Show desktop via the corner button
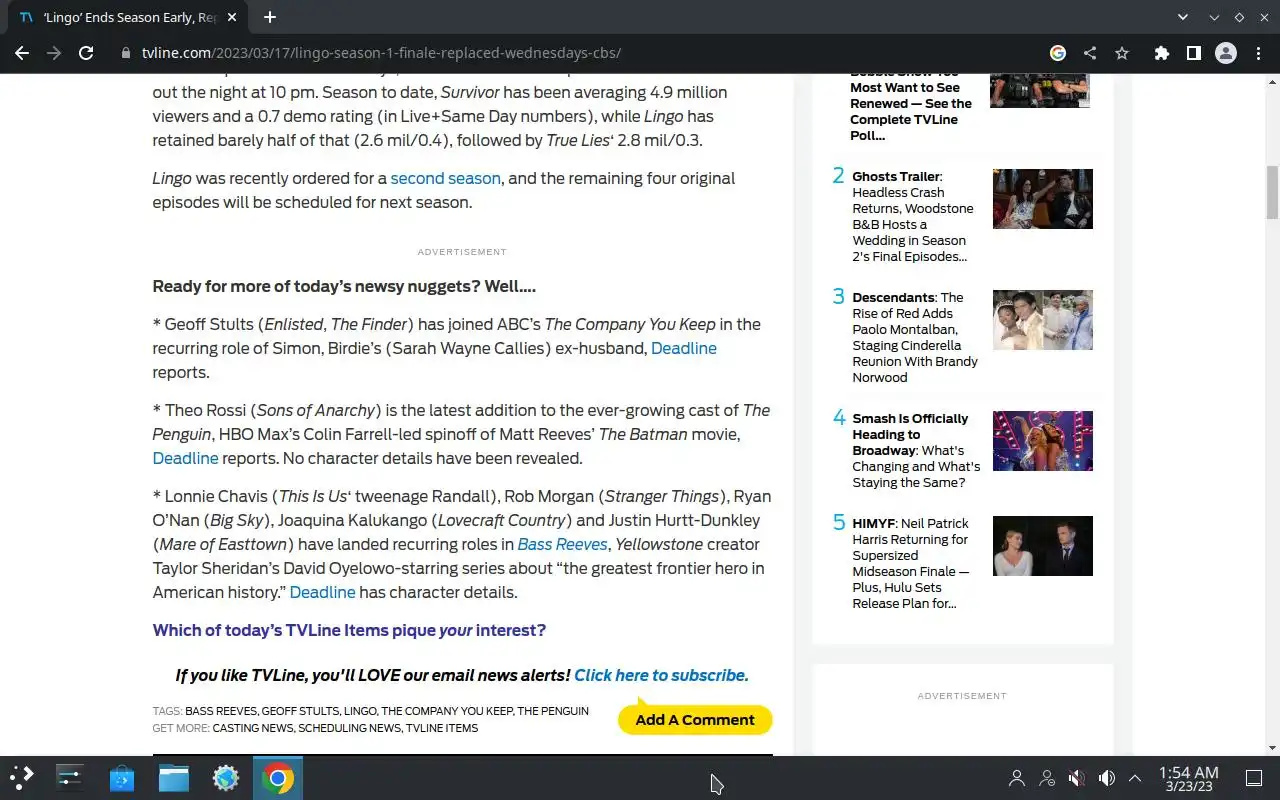 point(1254,777)
